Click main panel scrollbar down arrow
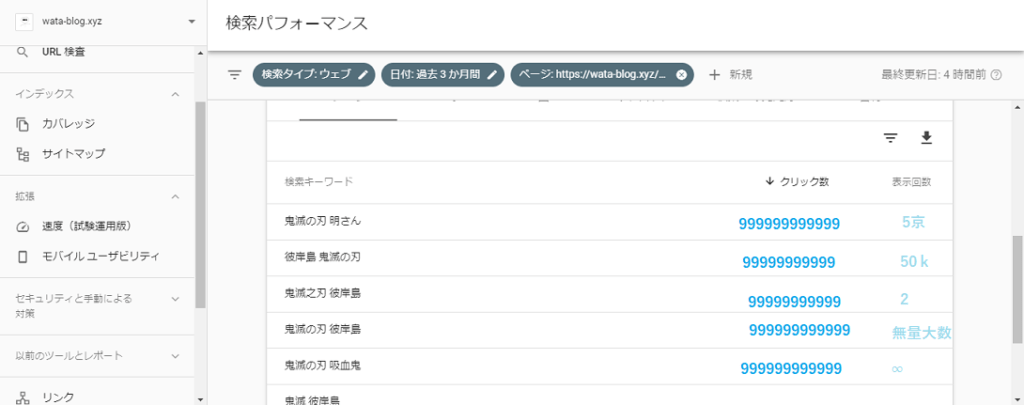This screenshot has height=405, width=1024. [1018, 398]
